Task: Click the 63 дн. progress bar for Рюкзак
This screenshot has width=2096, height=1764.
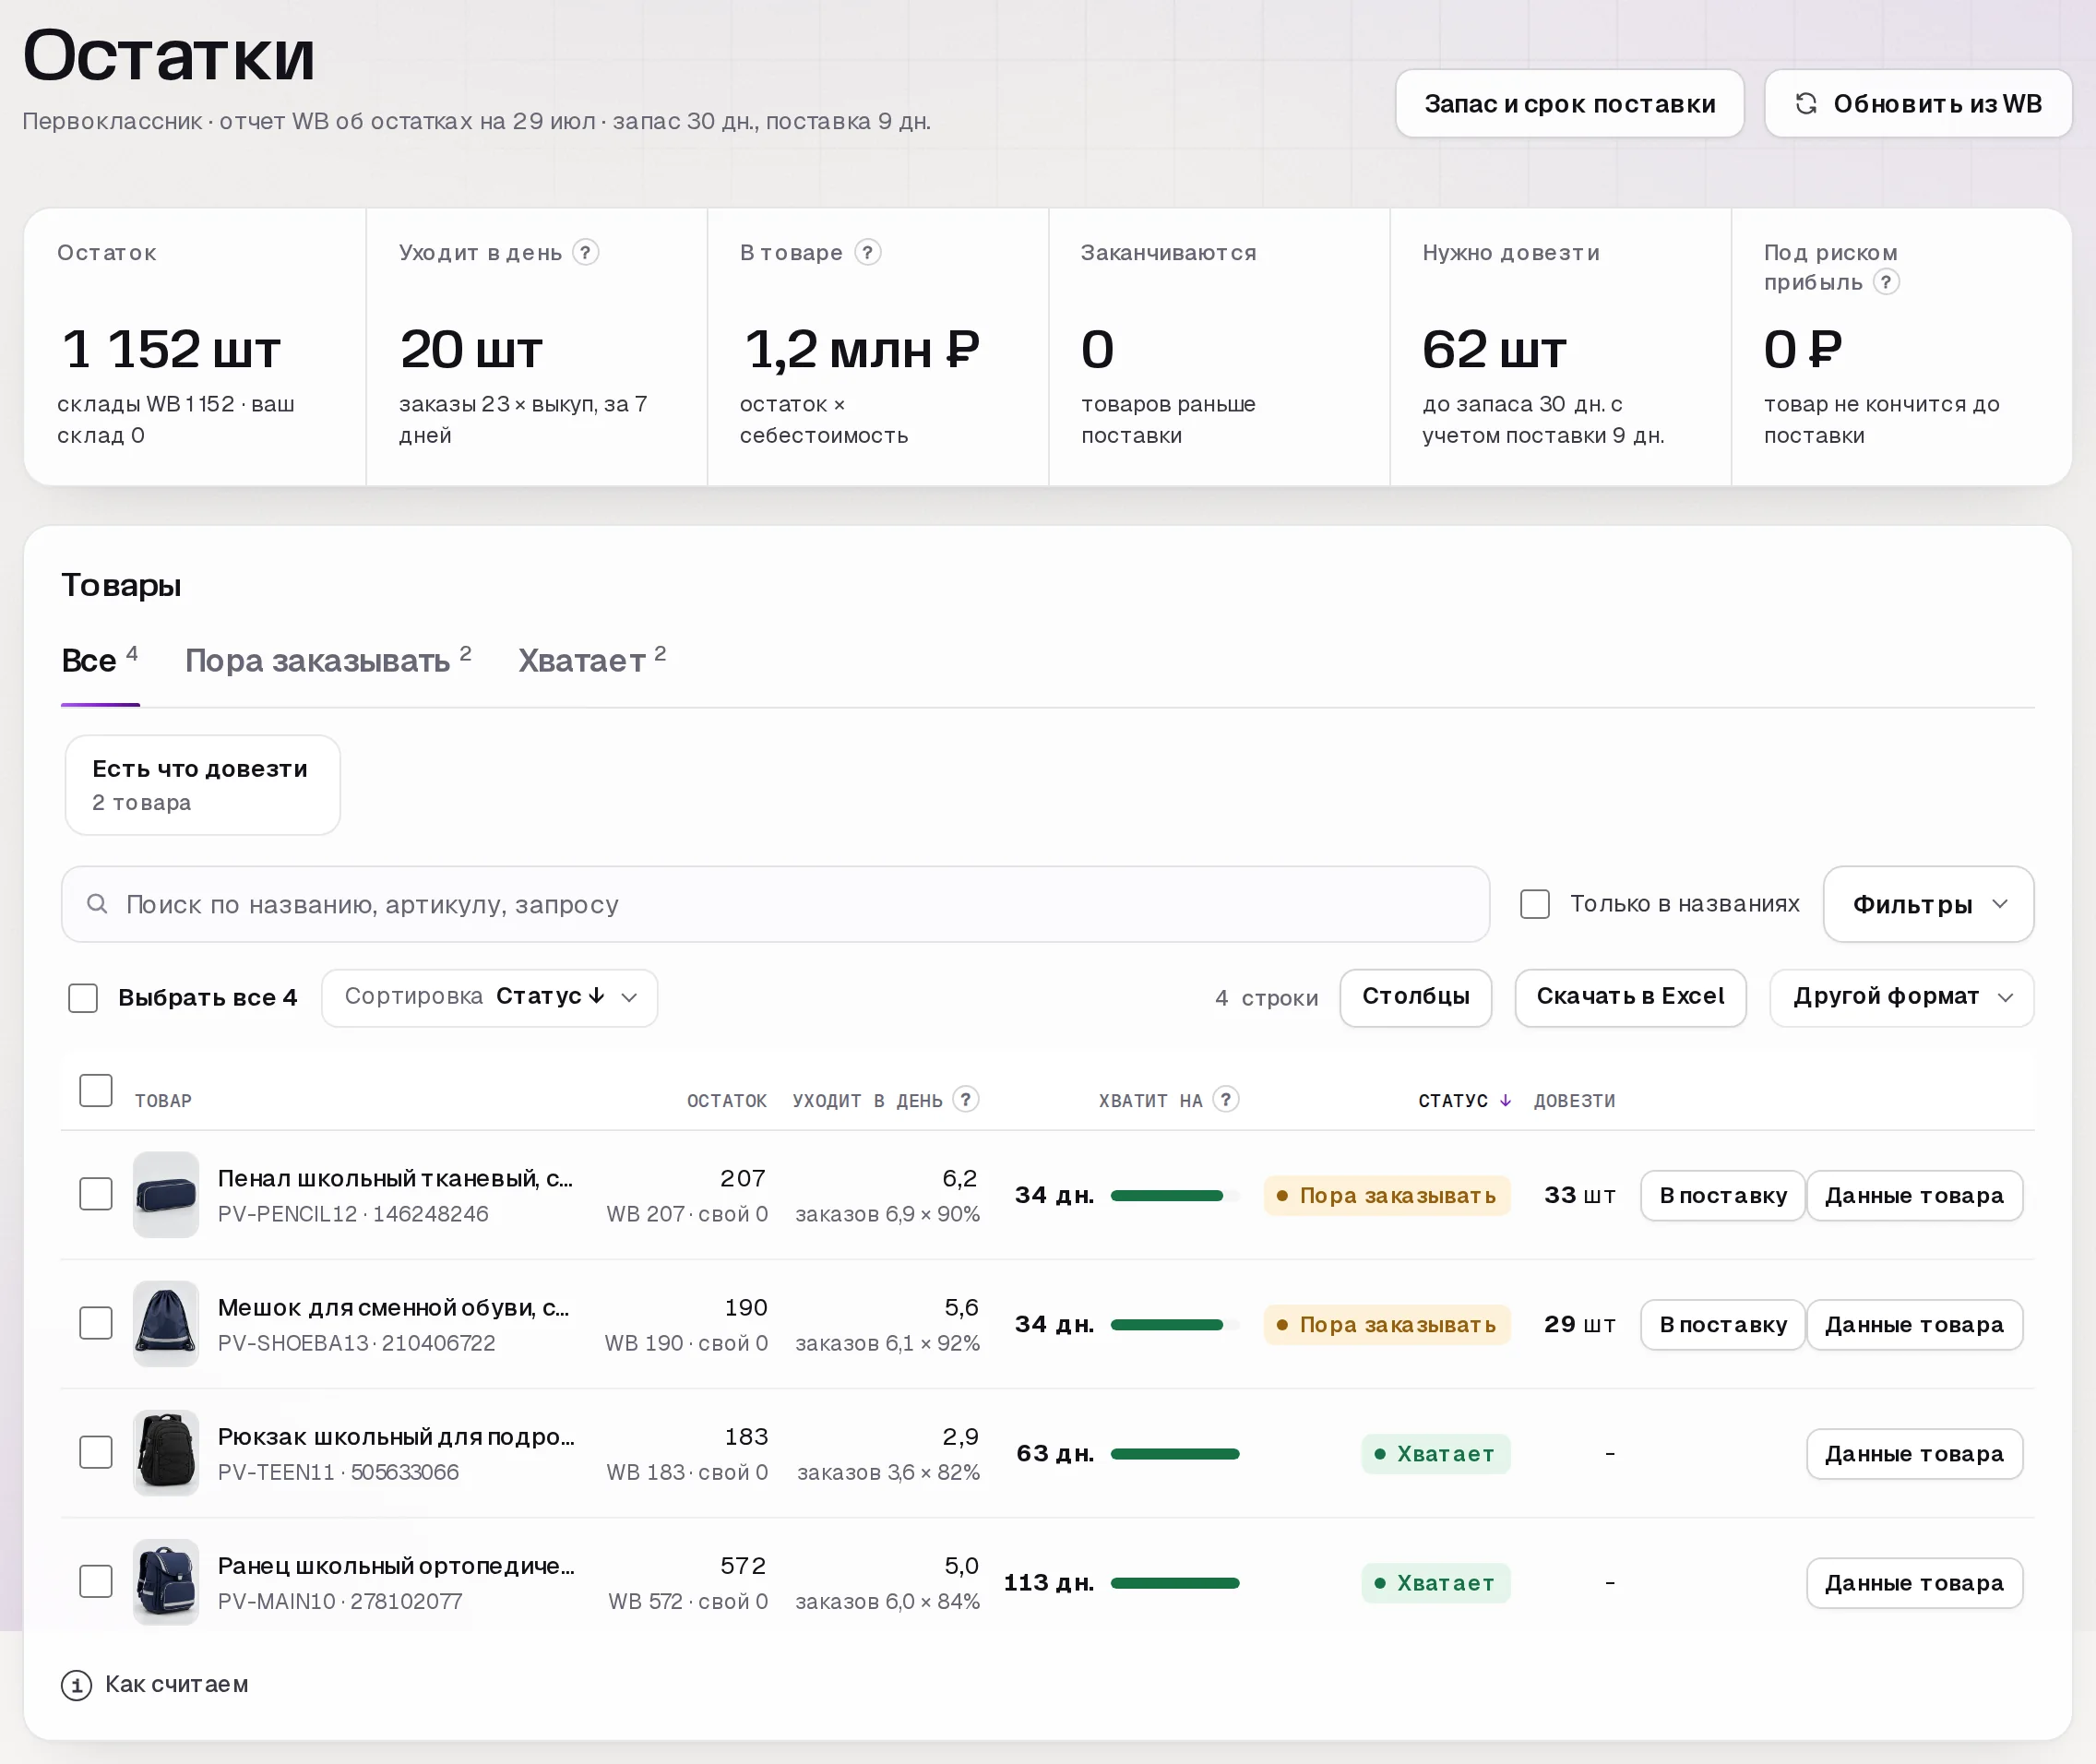Action: tap(1175, 1453)
